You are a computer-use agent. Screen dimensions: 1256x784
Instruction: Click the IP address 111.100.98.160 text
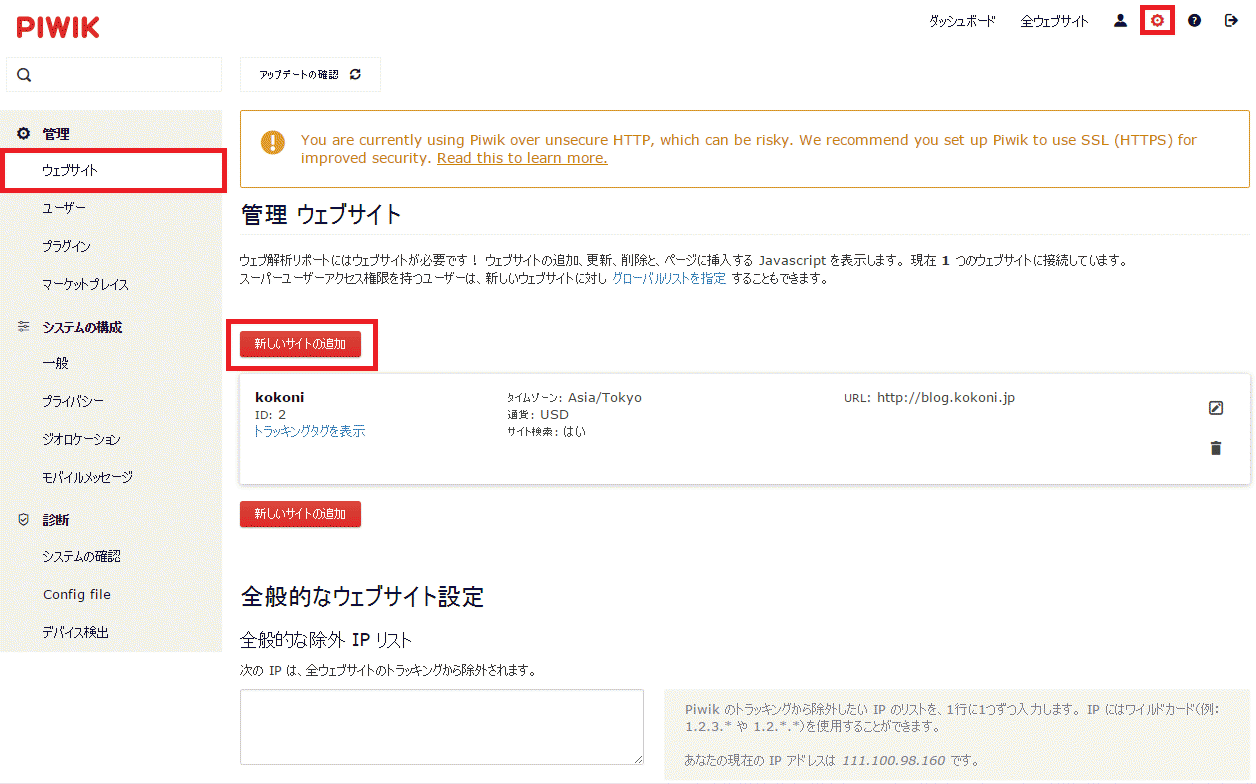(893, 760)
